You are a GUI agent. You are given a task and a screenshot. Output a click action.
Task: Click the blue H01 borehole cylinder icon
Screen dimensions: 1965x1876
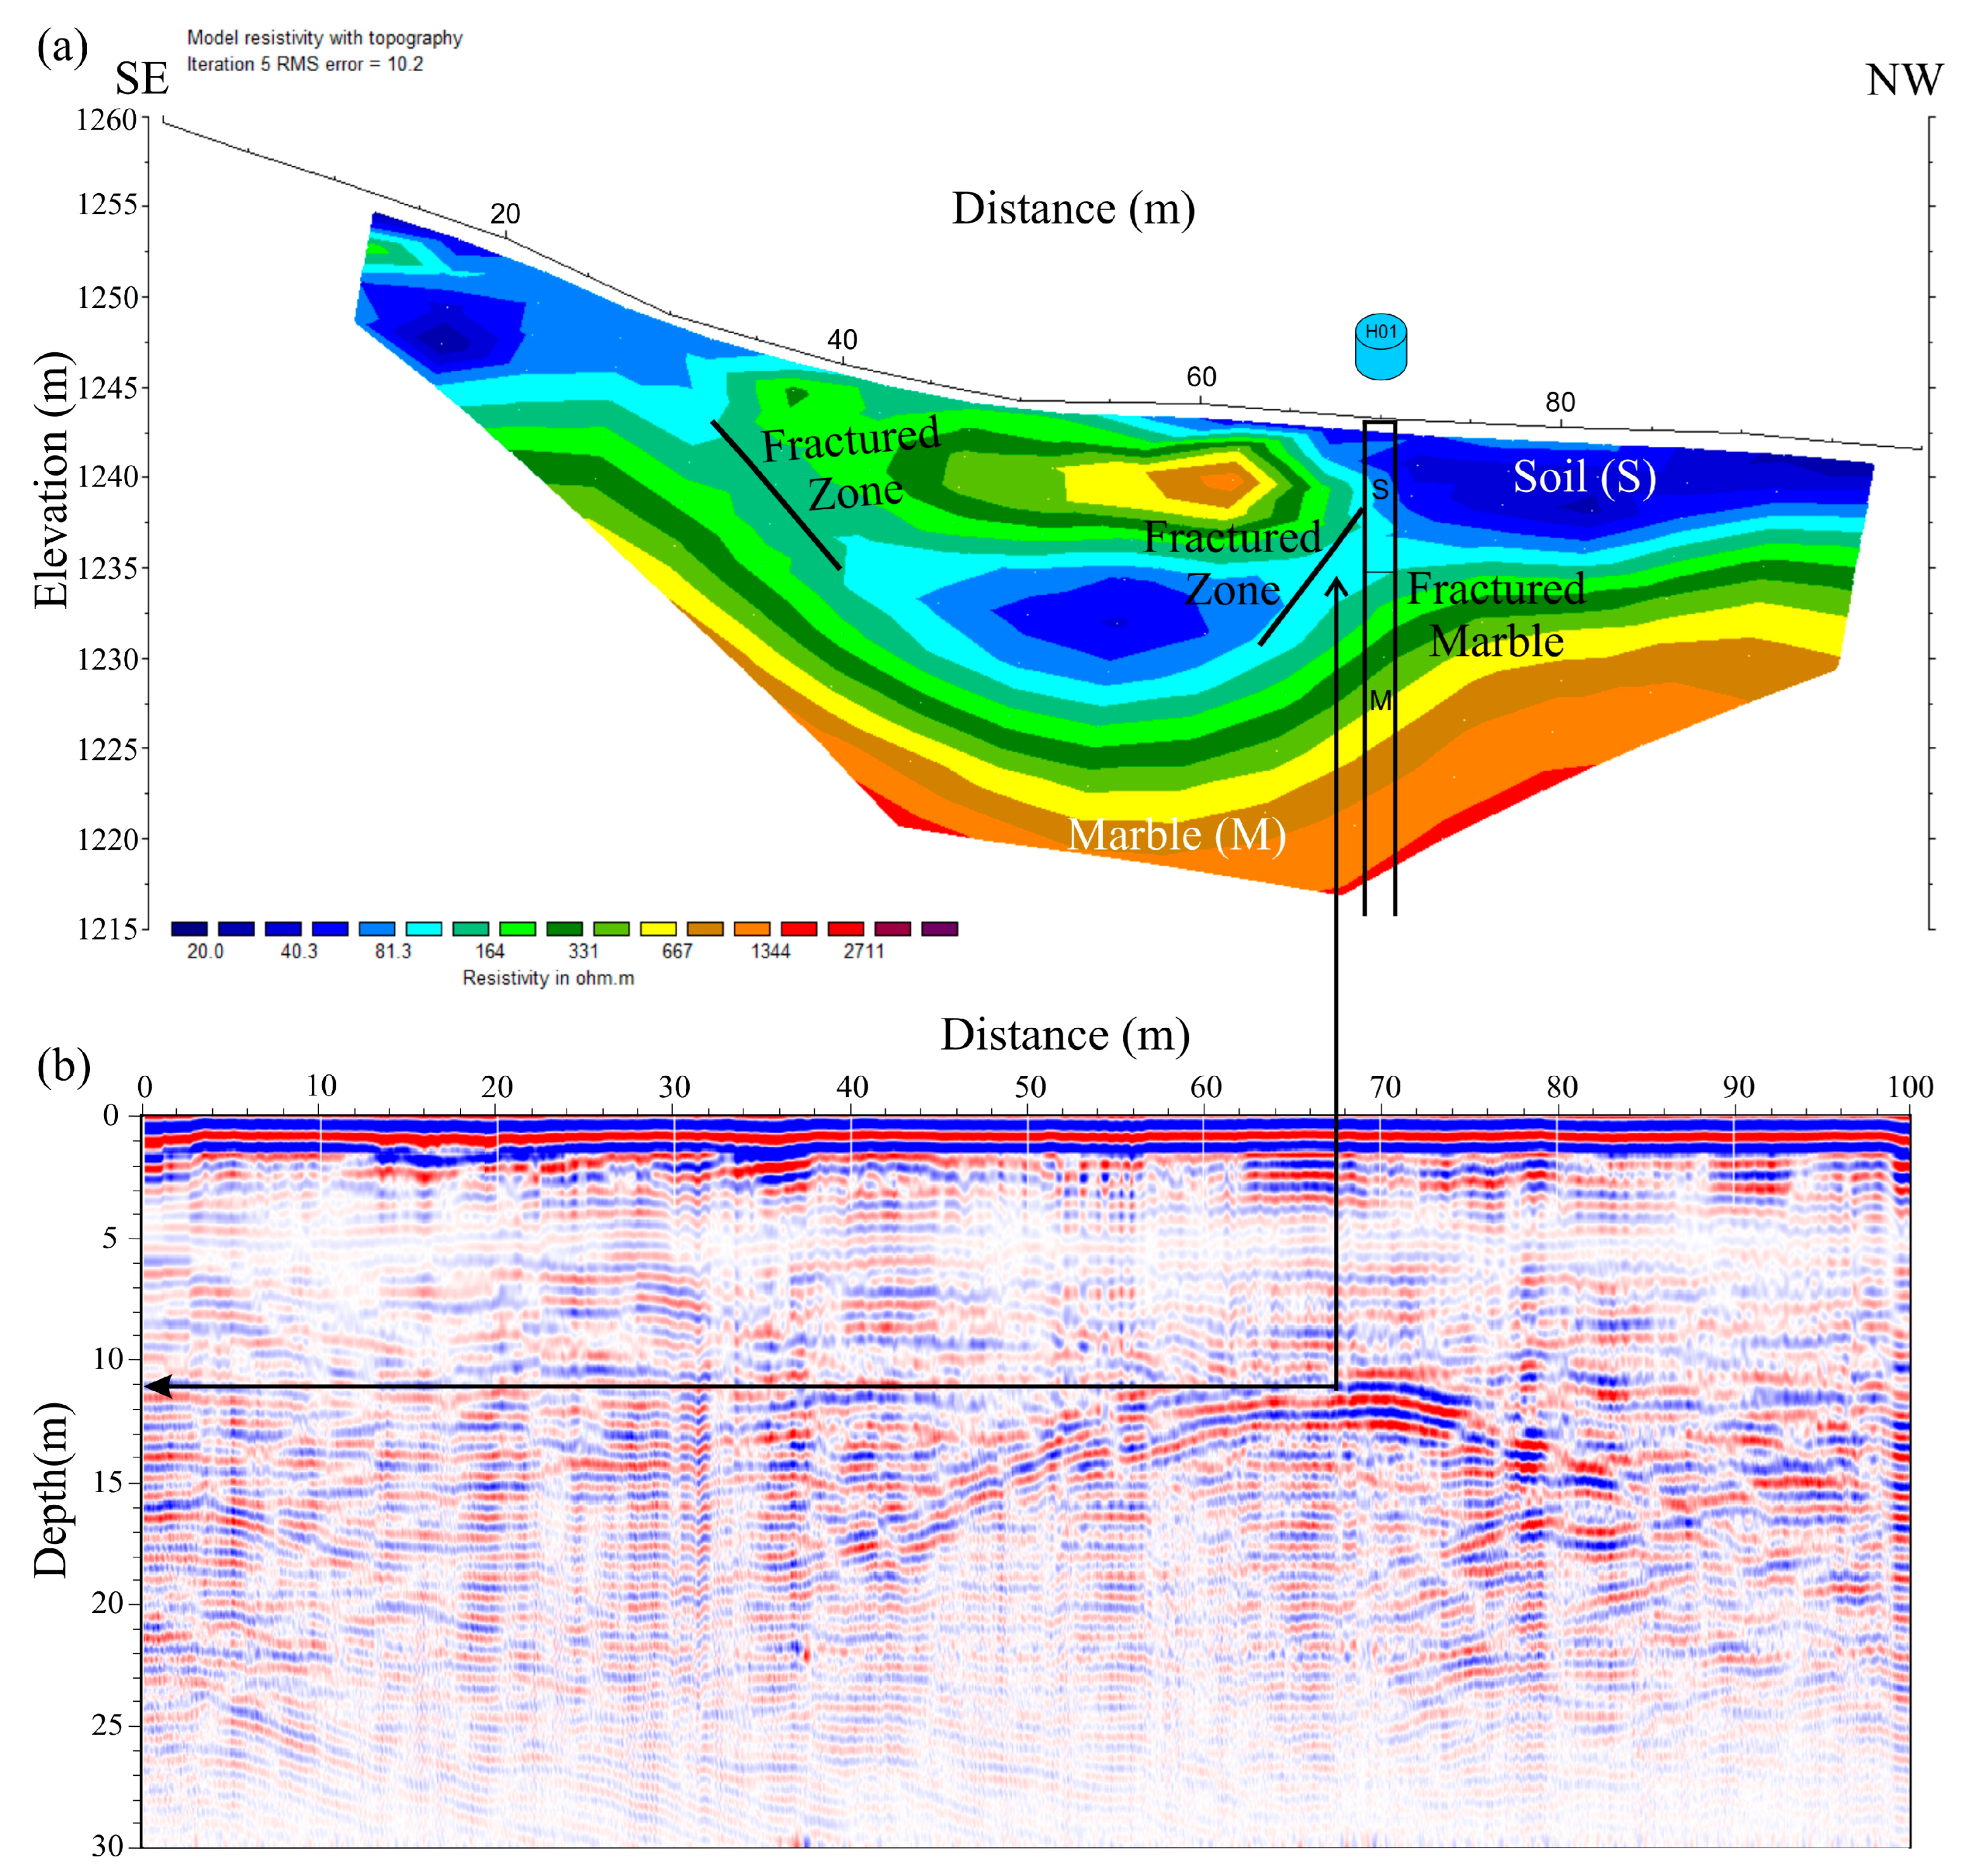point(1380,348)
